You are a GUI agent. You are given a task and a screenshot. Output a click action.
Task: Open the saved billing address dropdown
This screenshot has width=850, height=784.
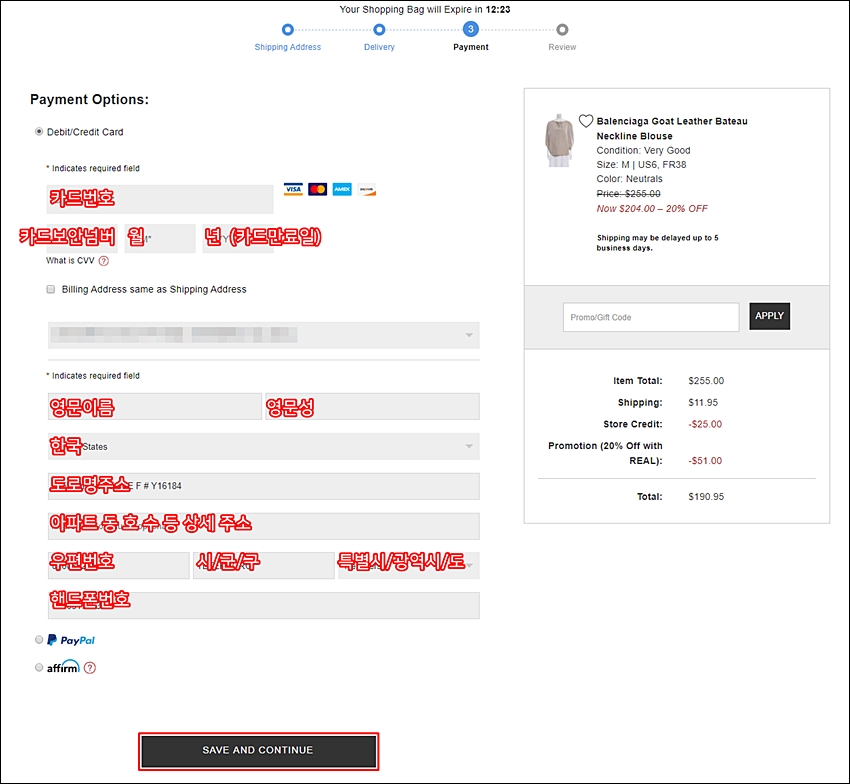pos(264,335)
